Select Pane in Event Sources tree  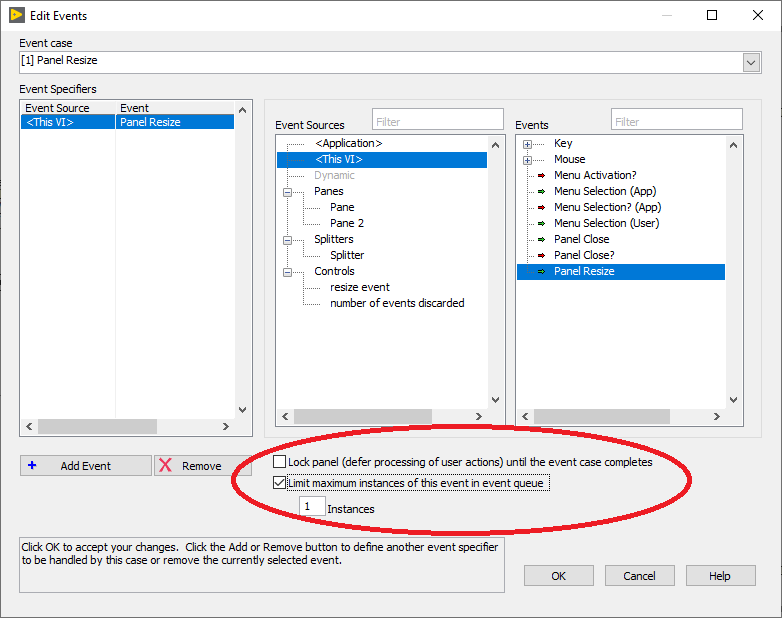point(342,207)
